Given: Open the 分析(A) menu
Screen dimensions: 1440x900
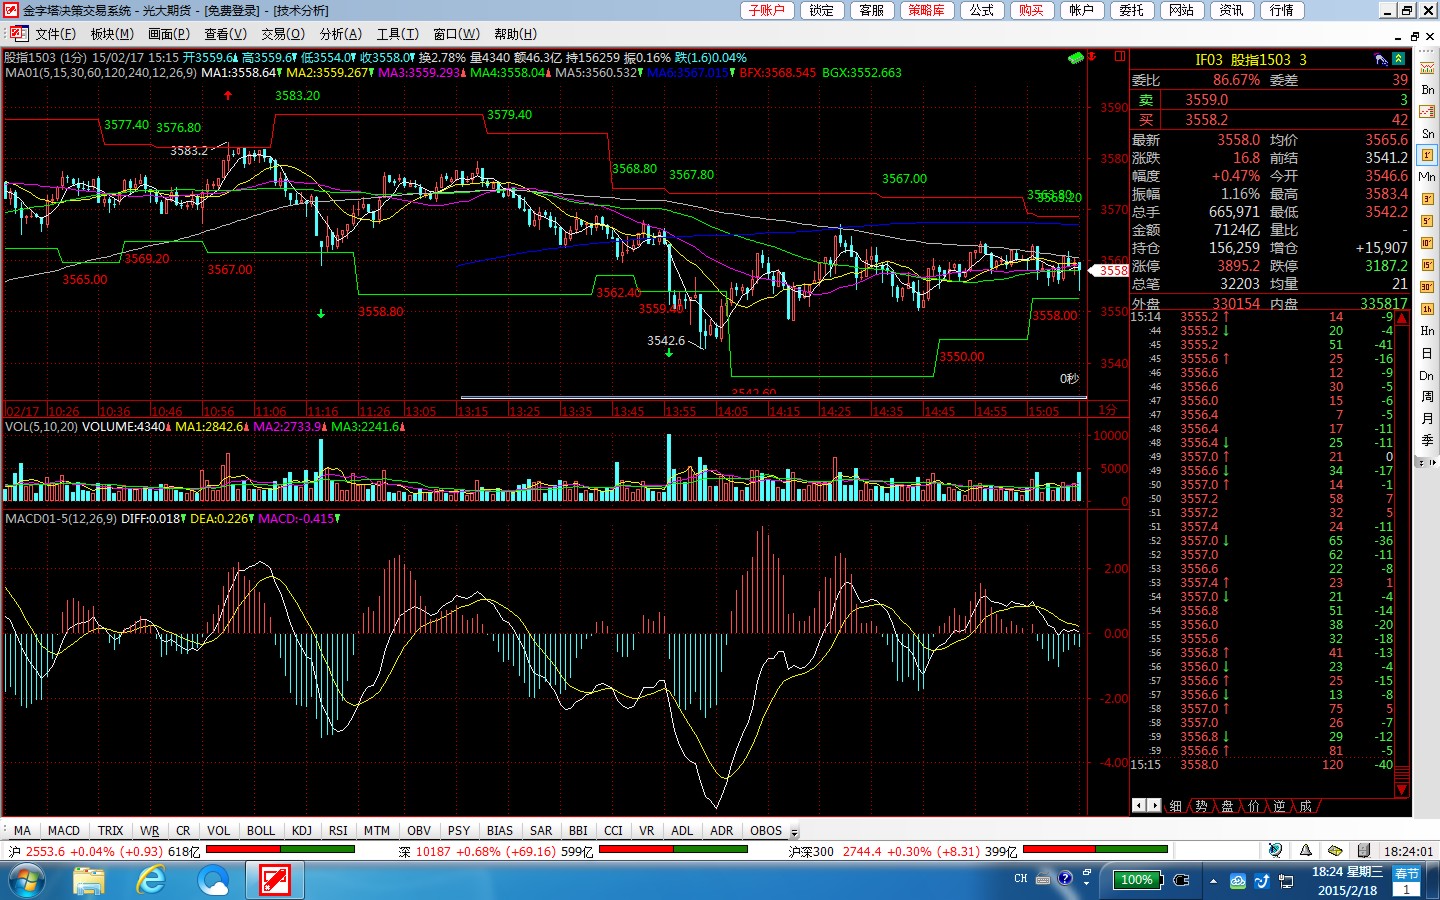Looking at the screenshot, I should click(x=340, y=34).
